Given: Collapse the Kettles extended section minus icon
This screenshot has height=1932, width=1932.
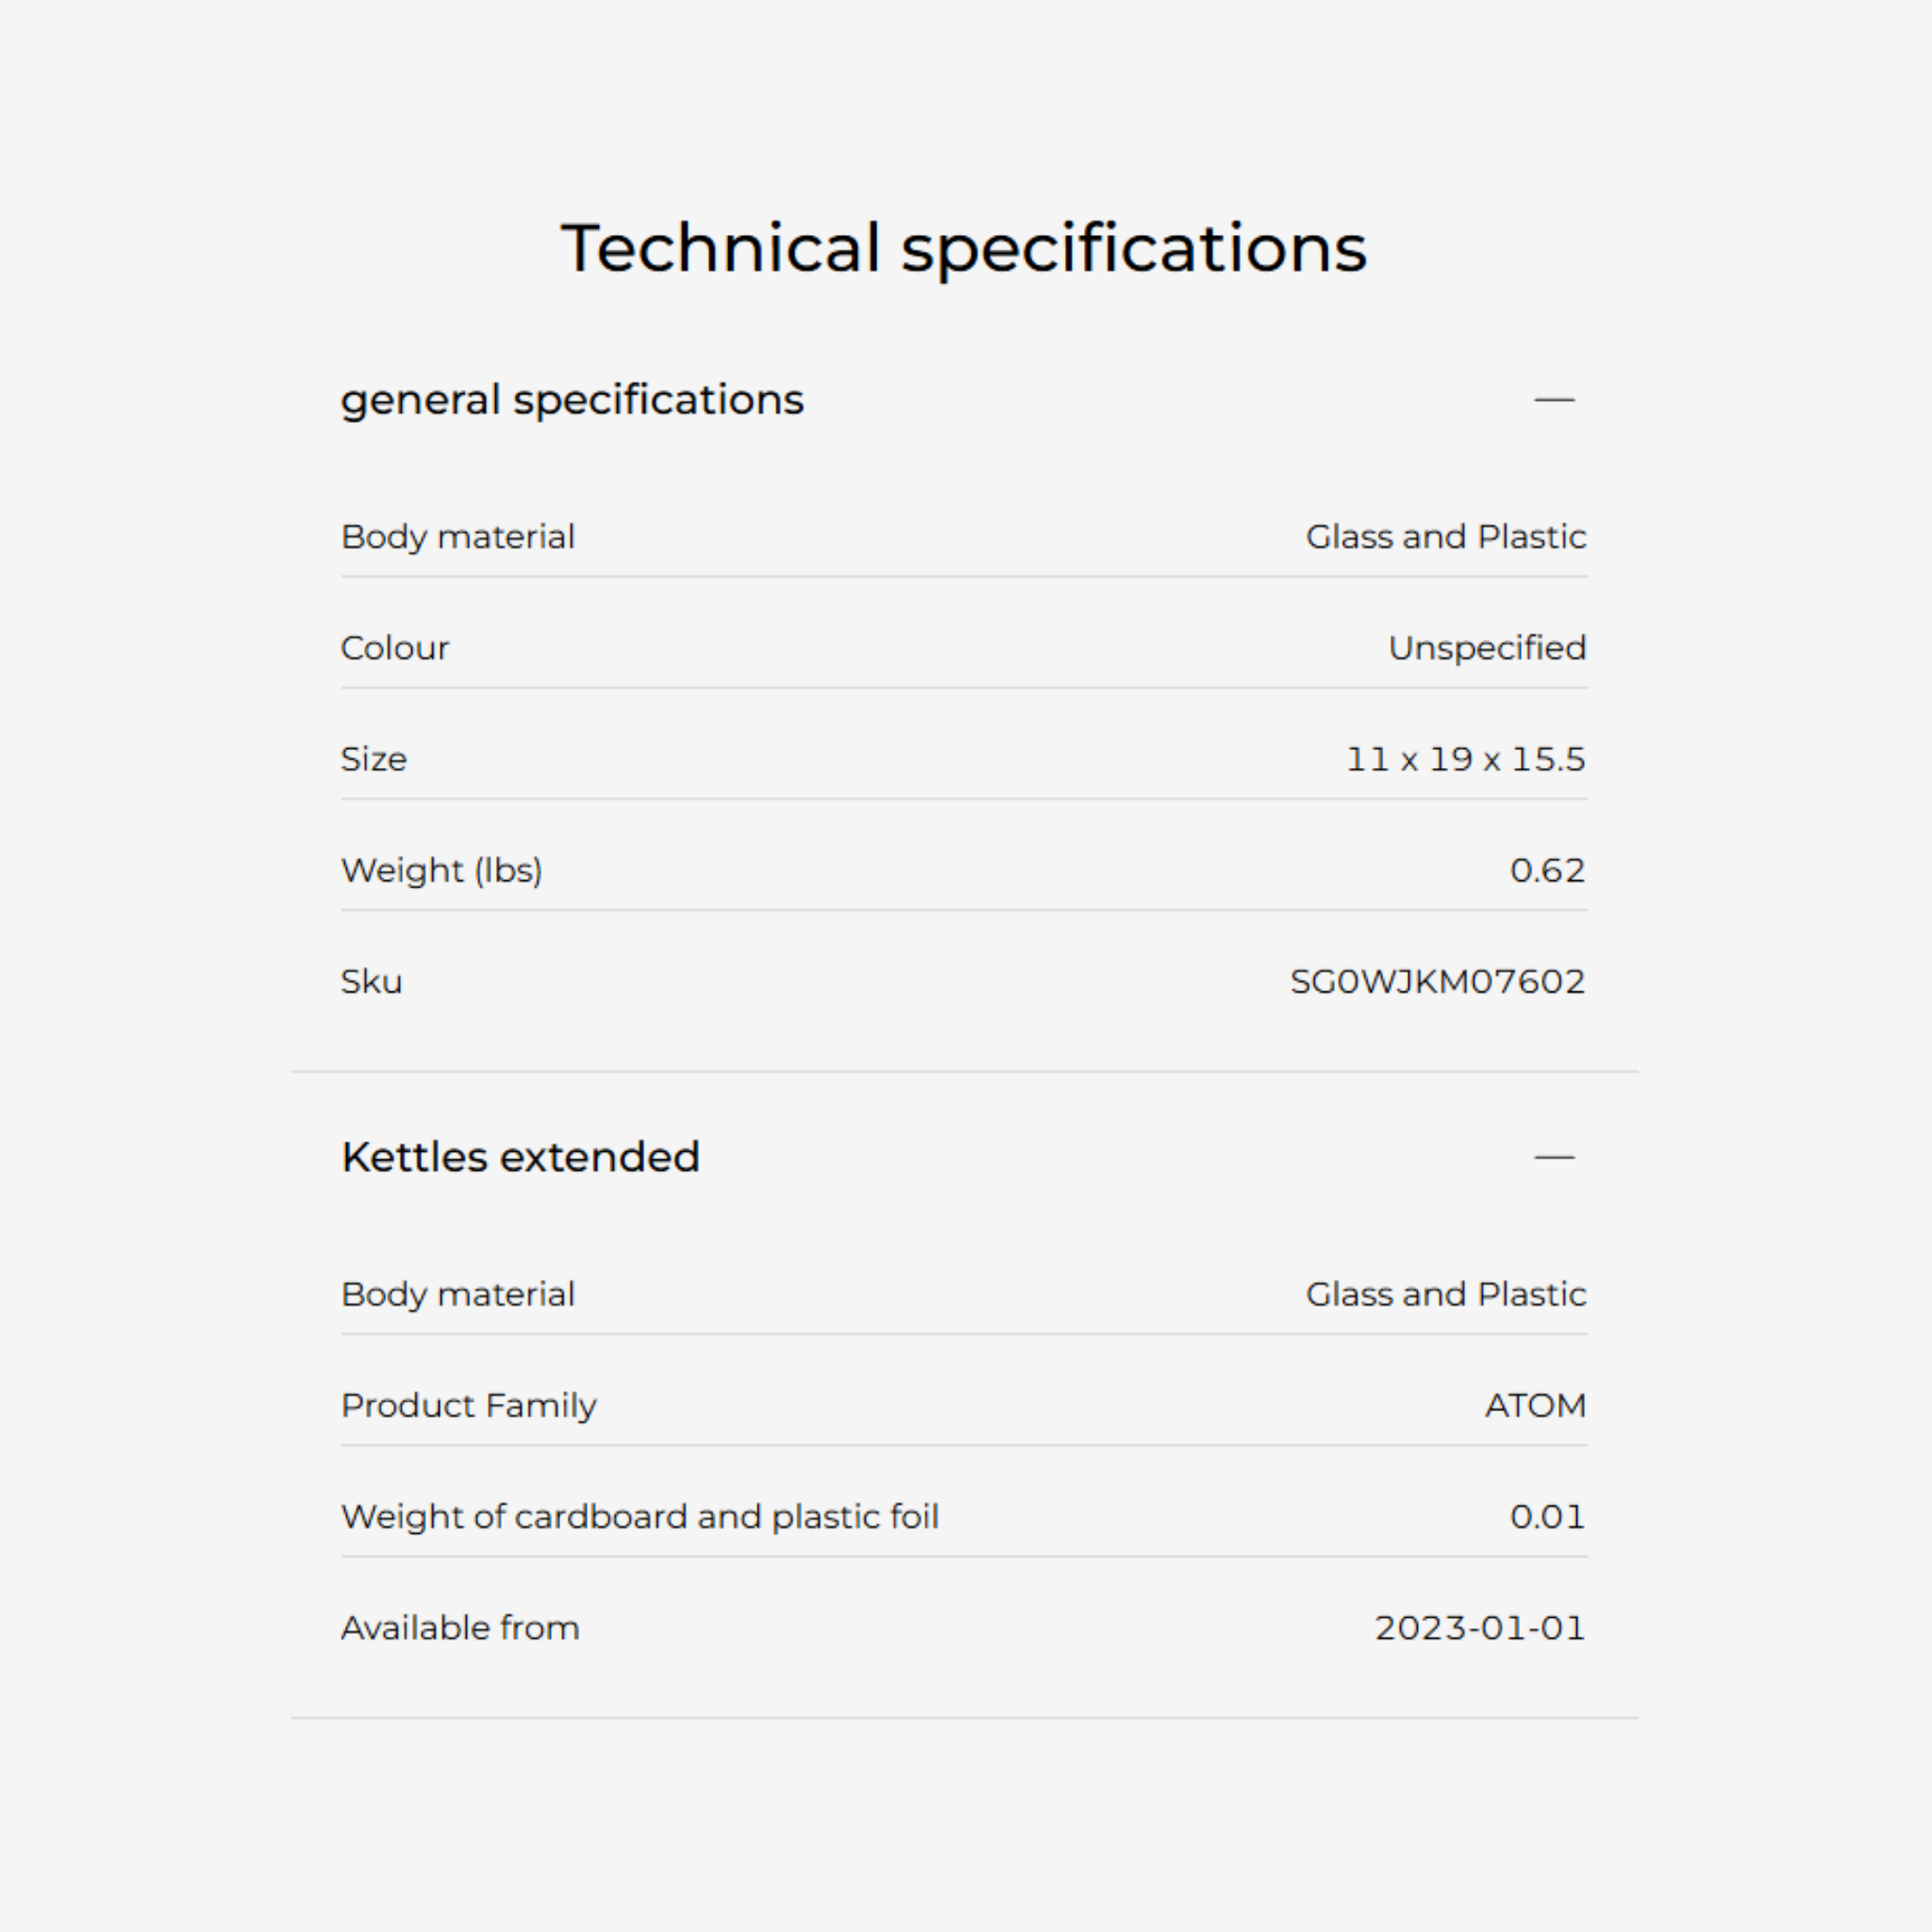Looking at the screenshot, I should 1554,1157.
